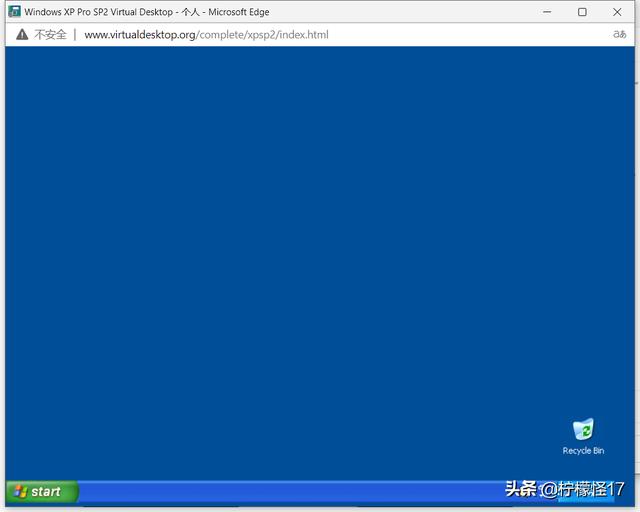The height and width of the screenshot is (512, 640).
Task: Click the not-secure warning triangle icon
Action: click(x=22, y=35)
